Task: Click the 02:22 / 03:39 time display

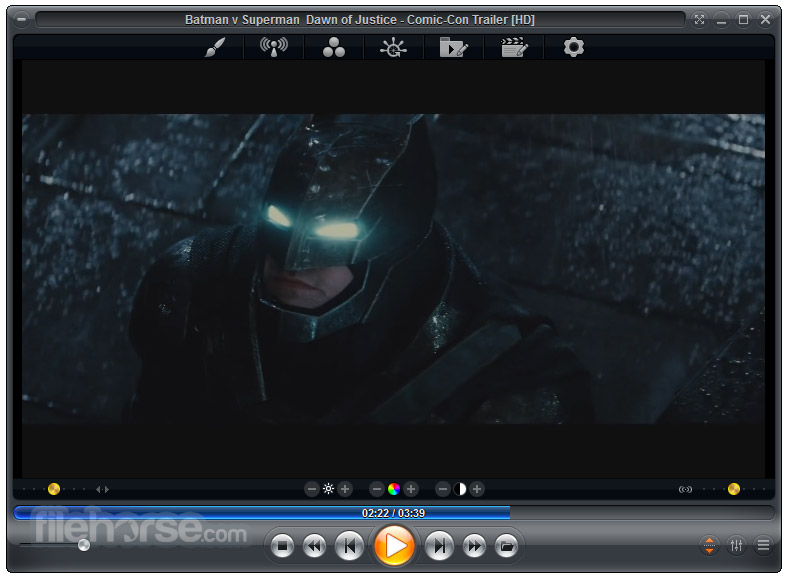Action: tap(394, 513)
